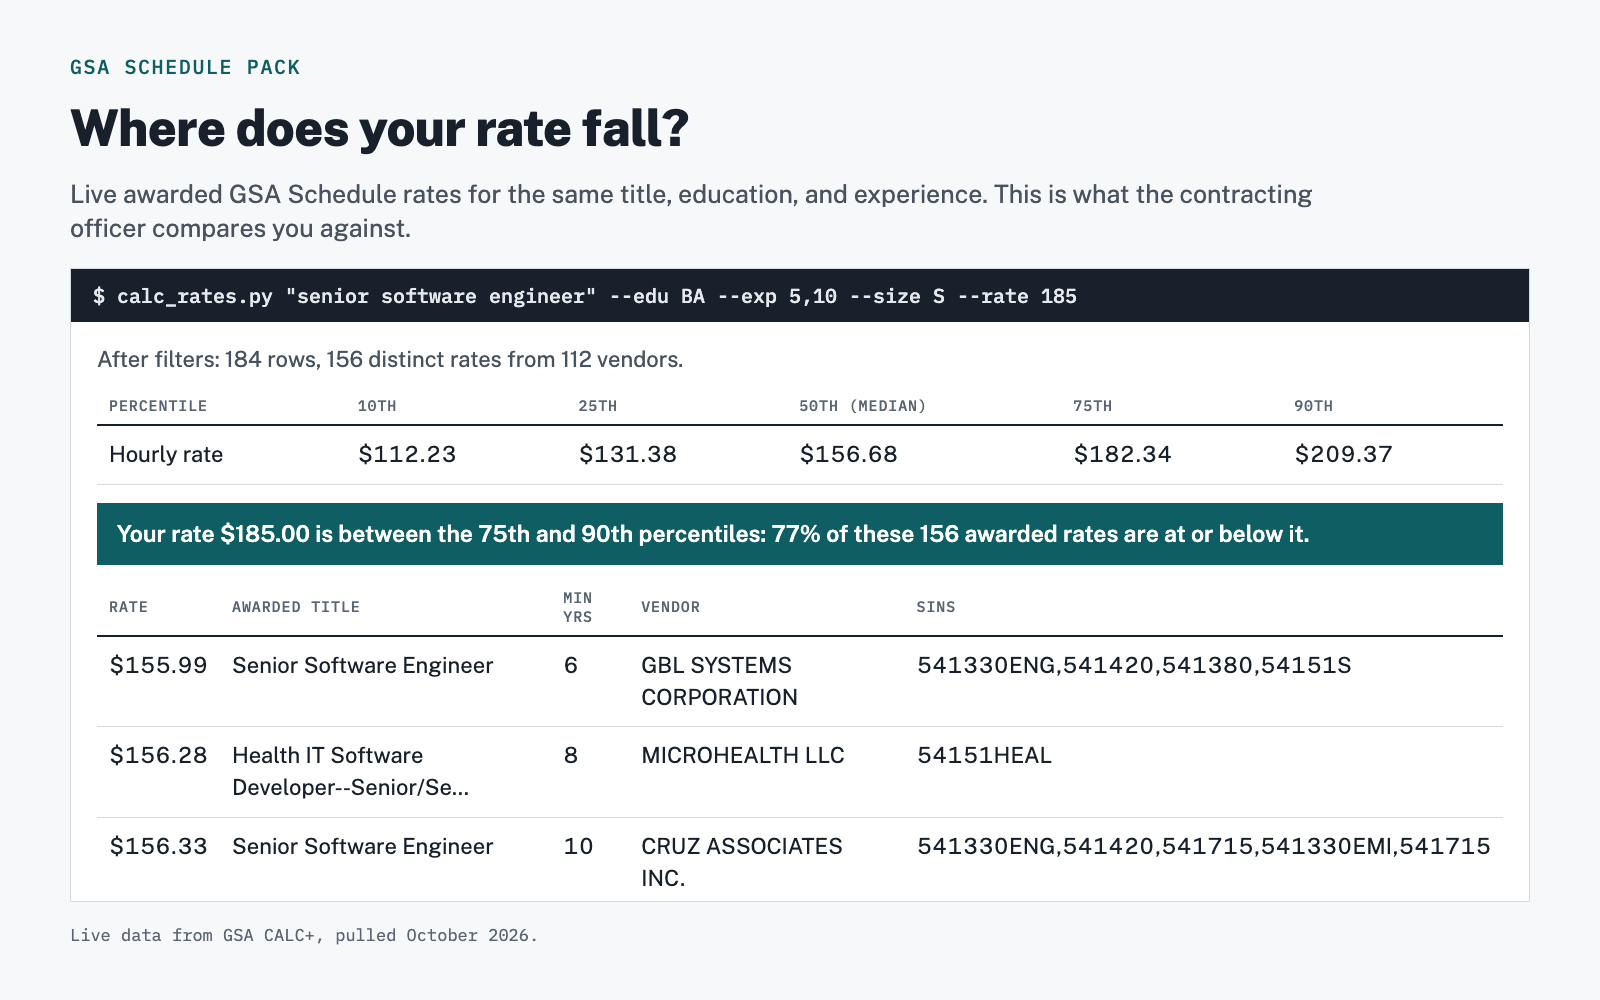Click 'Senior Software Engineer' in the $156.33 row

[363, 846]
